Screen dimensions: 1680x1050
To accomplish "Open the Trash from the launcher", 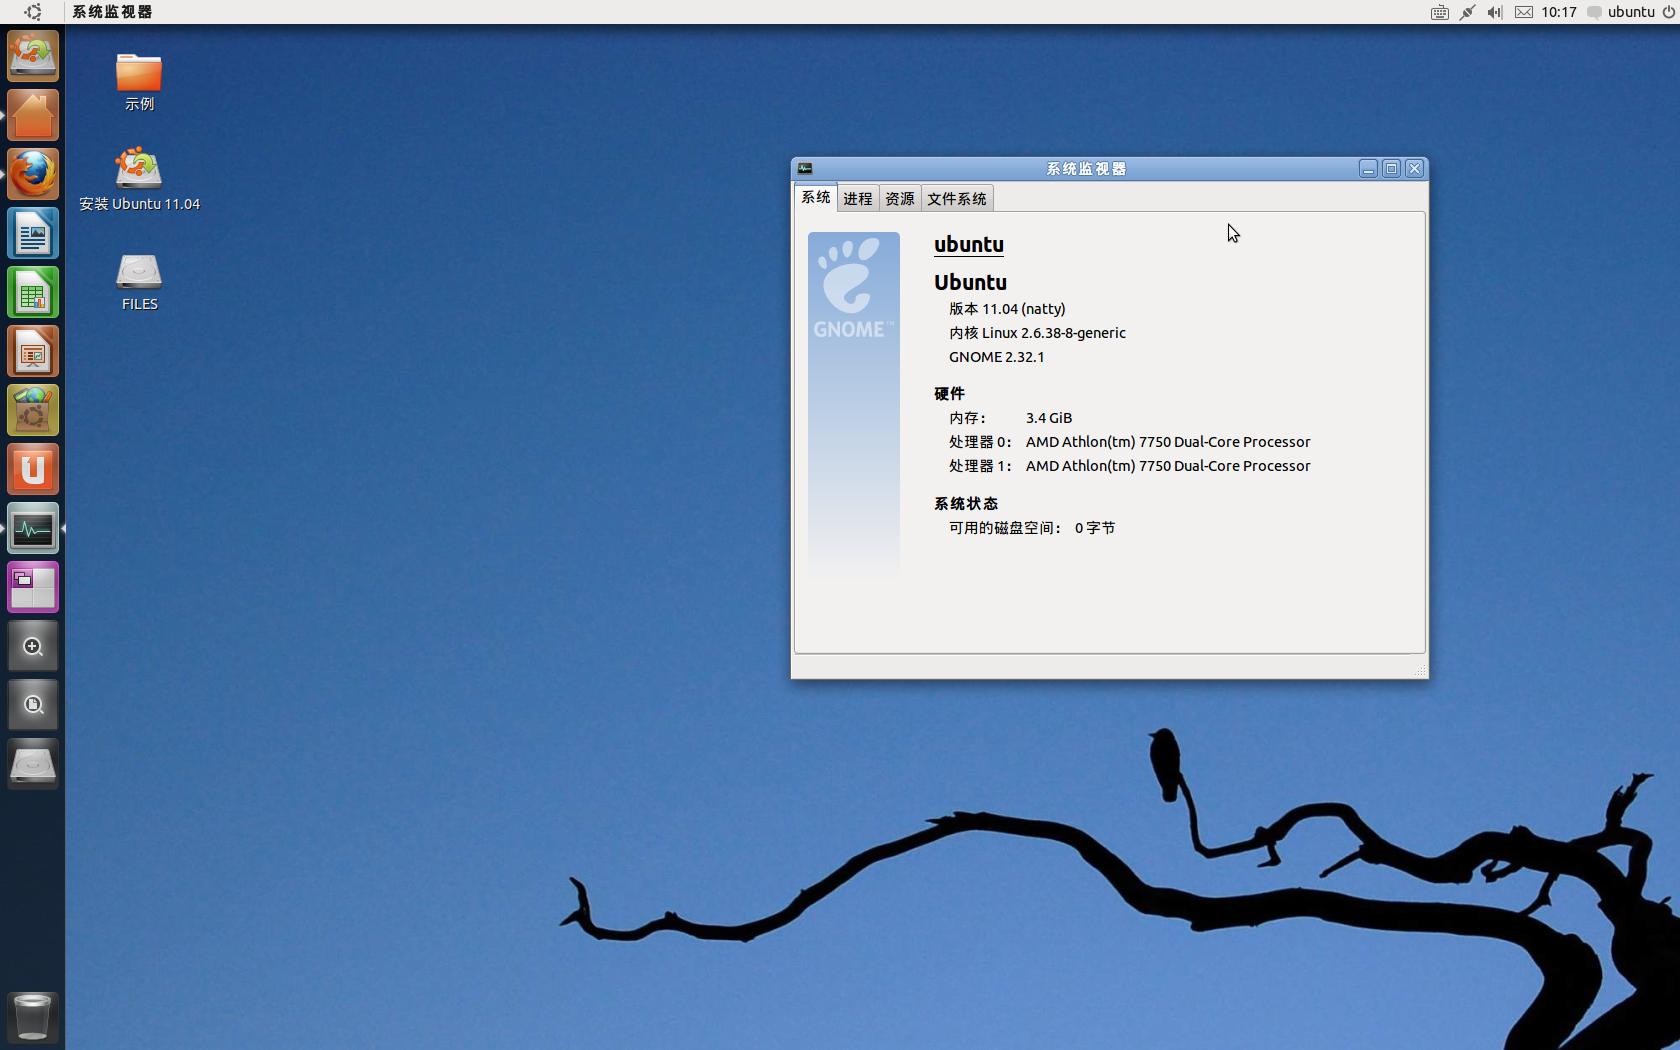I will click(32, 1017).
